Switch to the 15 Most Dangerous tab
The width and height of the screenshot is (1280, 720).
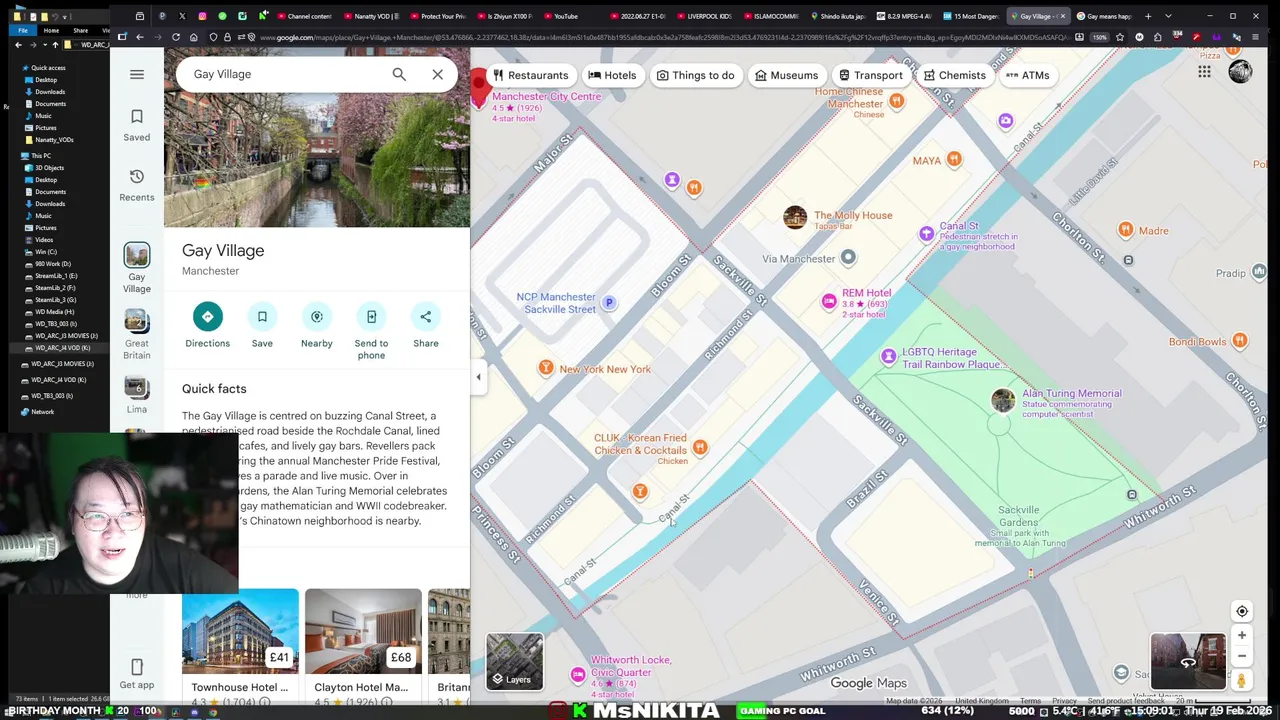pyautogui.click(x=970, y=16)
